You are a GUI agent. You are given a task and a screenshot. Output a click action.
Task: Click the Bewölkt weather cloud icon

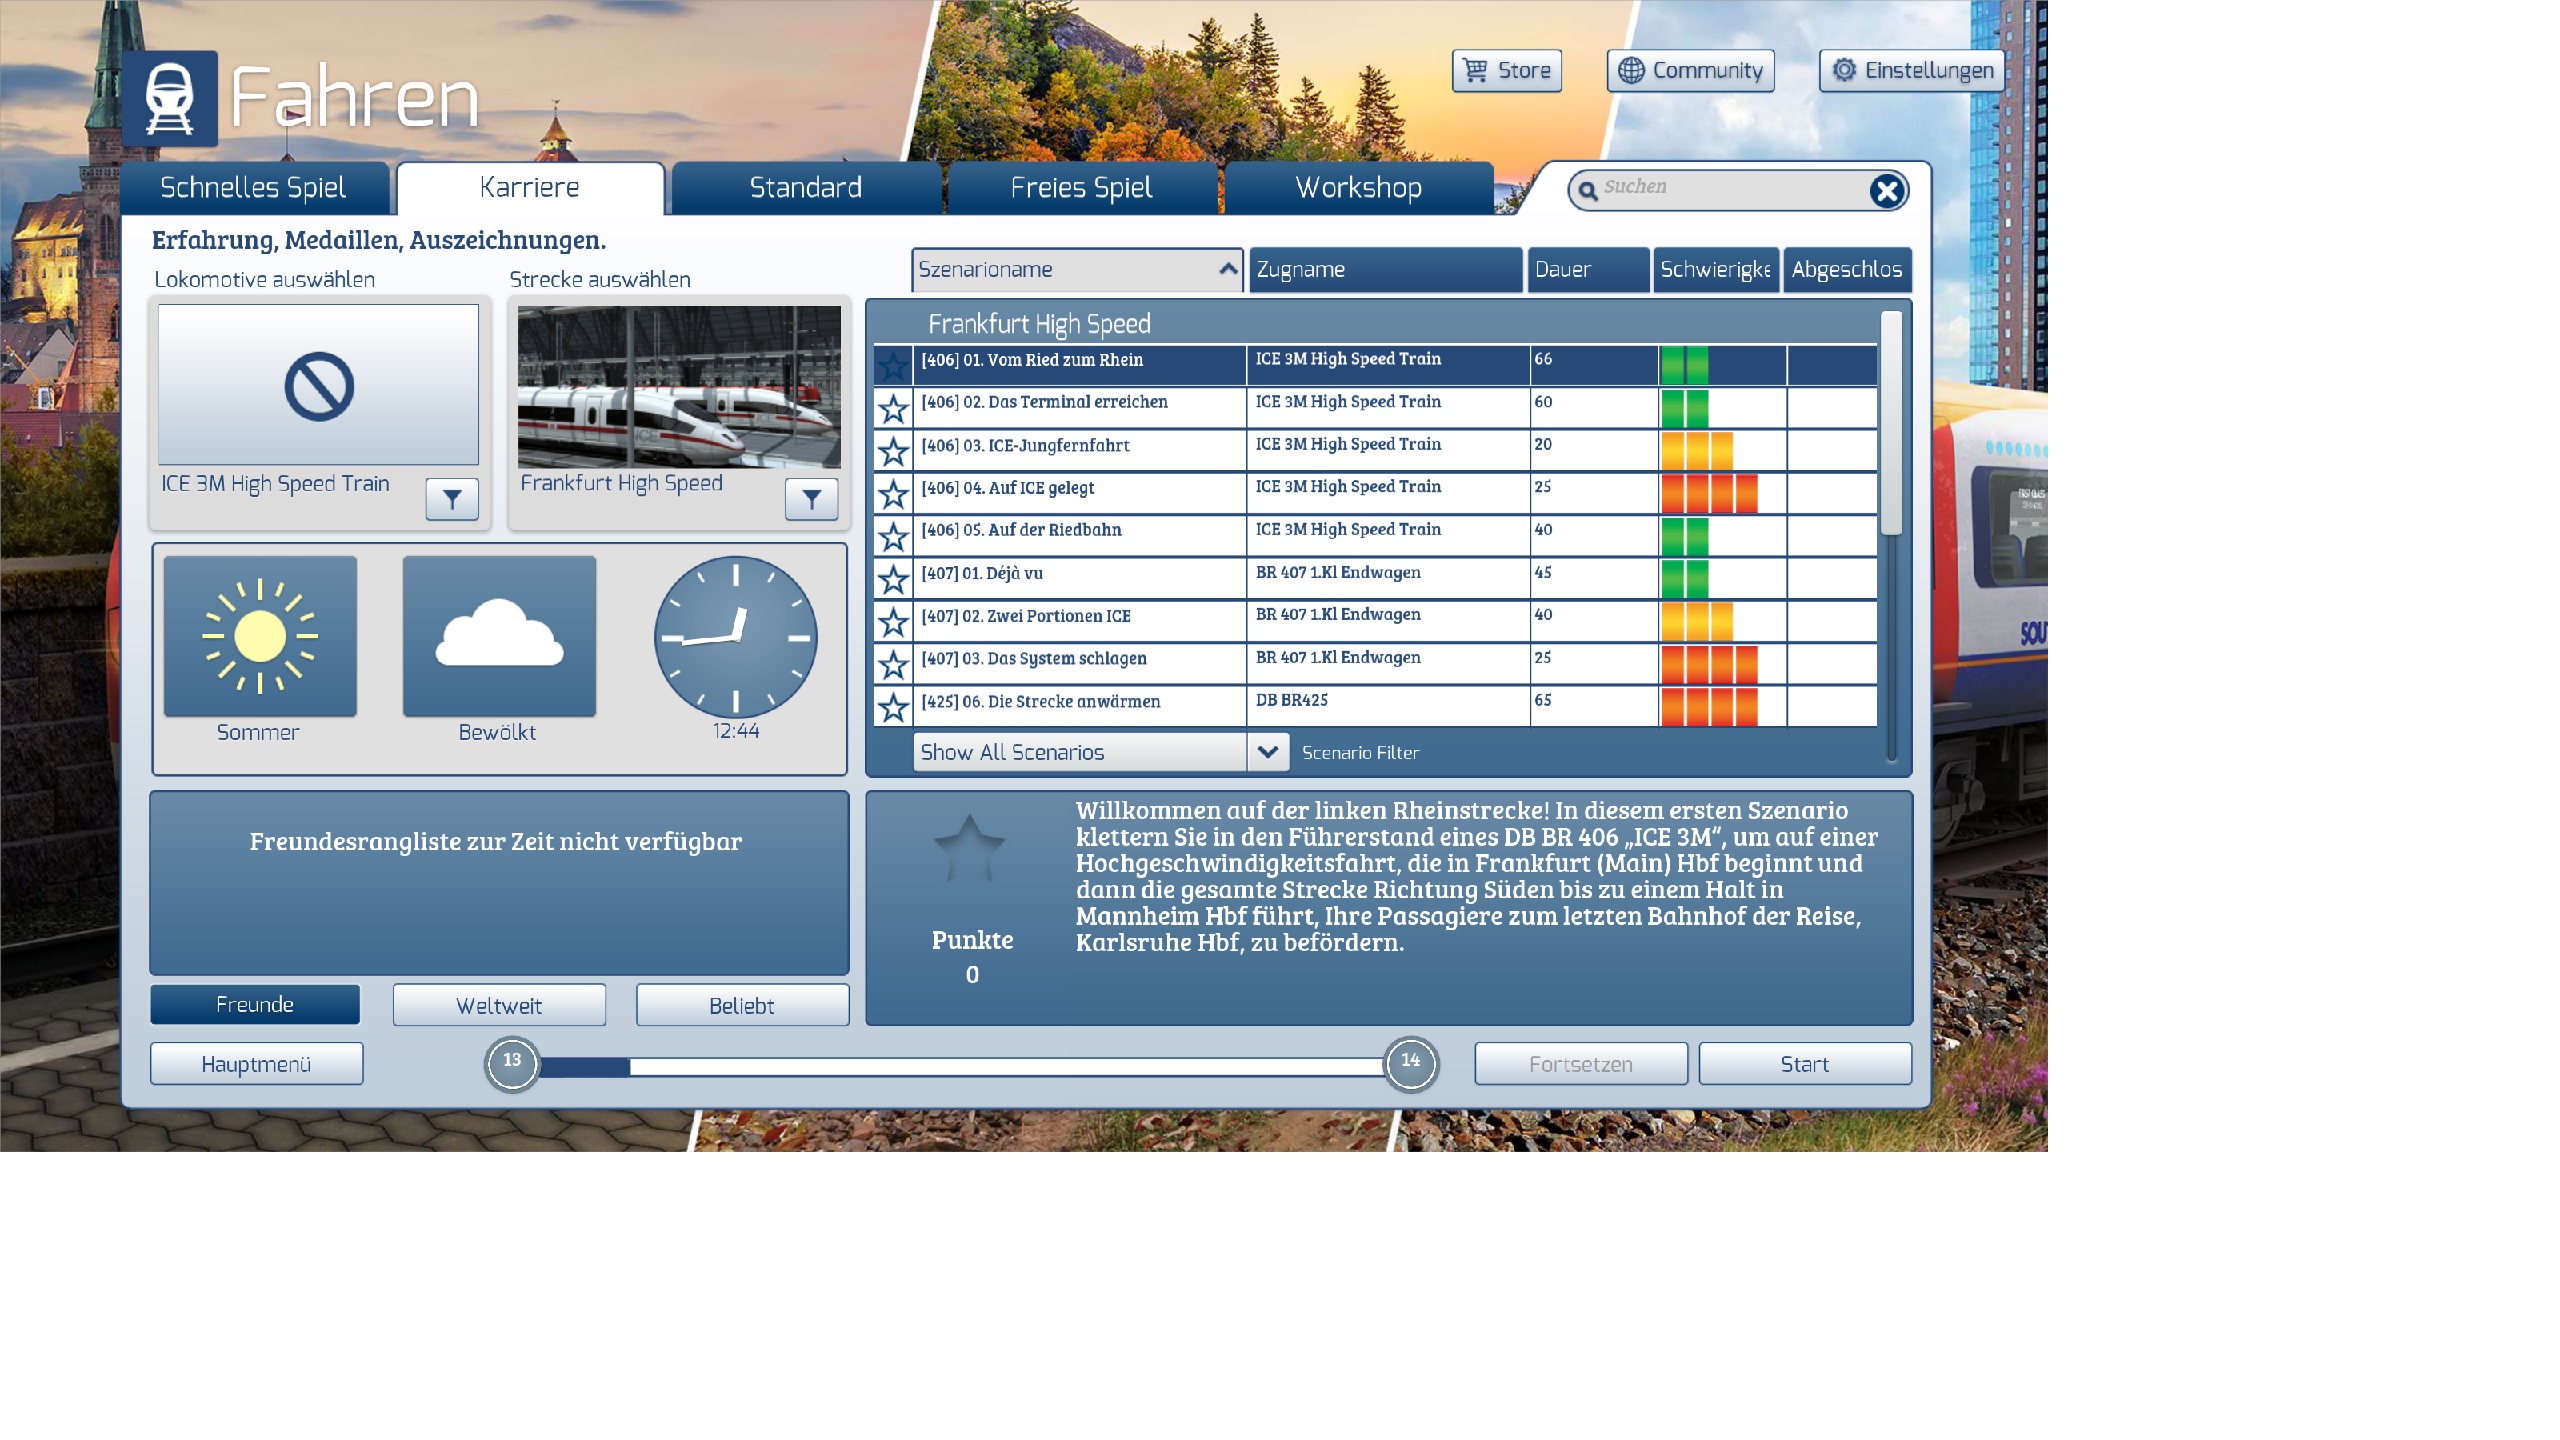pos(499,636)
